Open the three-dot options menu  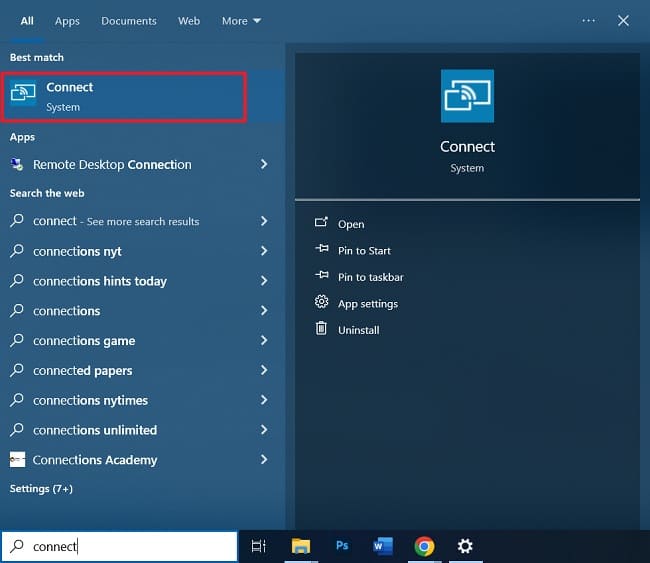(x=588, y=20)
